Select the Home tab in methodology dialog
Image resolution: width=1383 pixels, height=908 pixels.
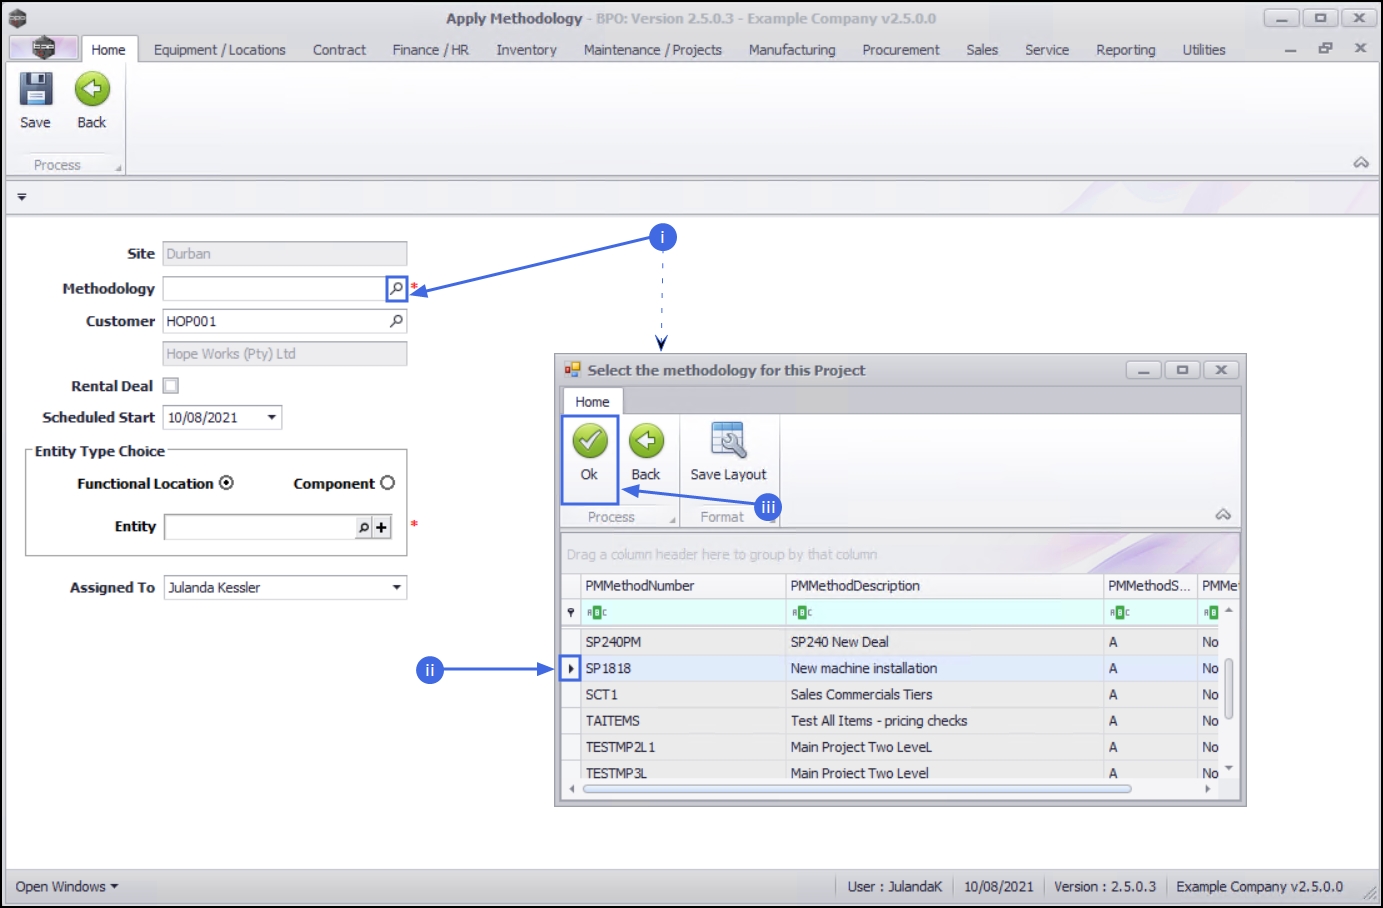(x=592, y=401)
